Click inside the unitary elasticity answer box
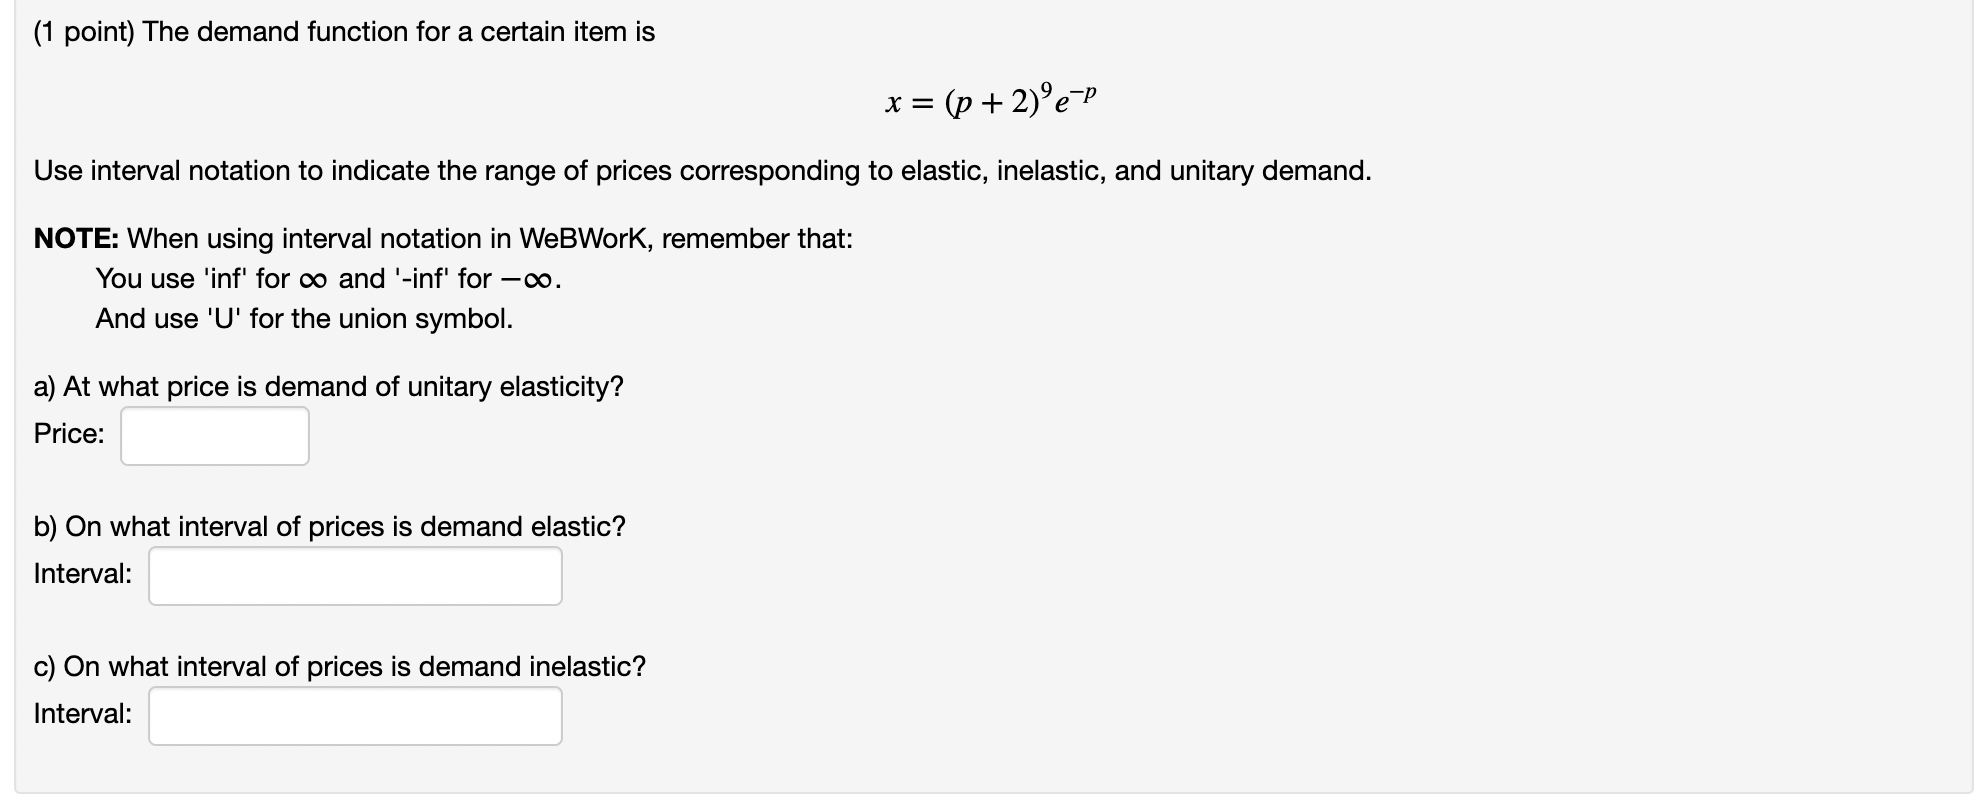This screenshot has width=1978, height=800. click(x=213, y=435)
